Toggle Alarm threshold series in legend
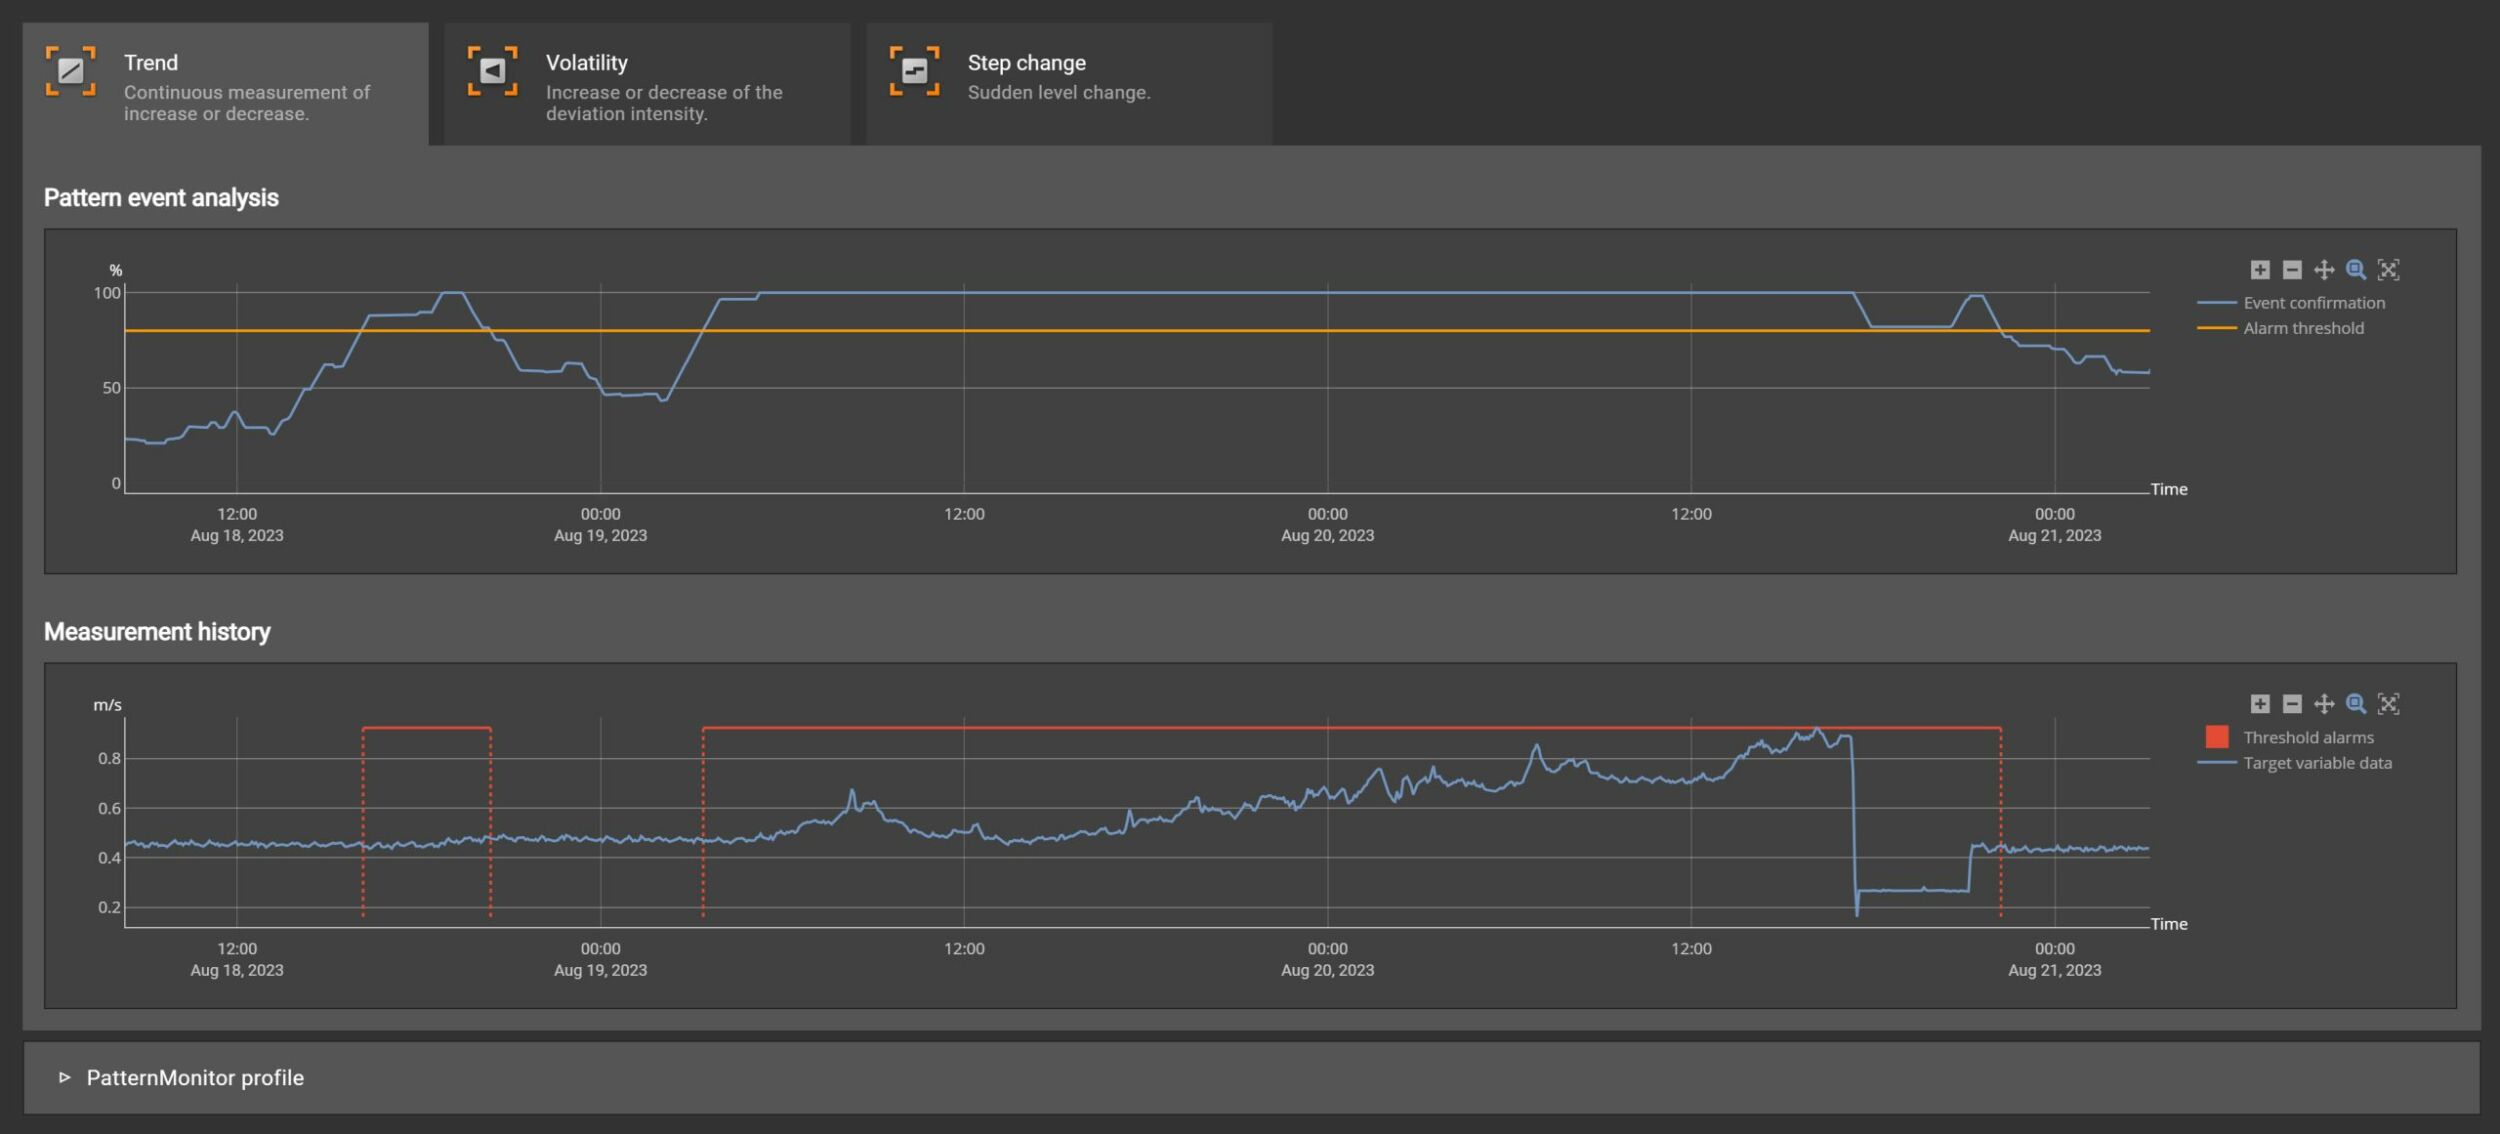Screen dimensions: 2500x1134 (2303, 328)
